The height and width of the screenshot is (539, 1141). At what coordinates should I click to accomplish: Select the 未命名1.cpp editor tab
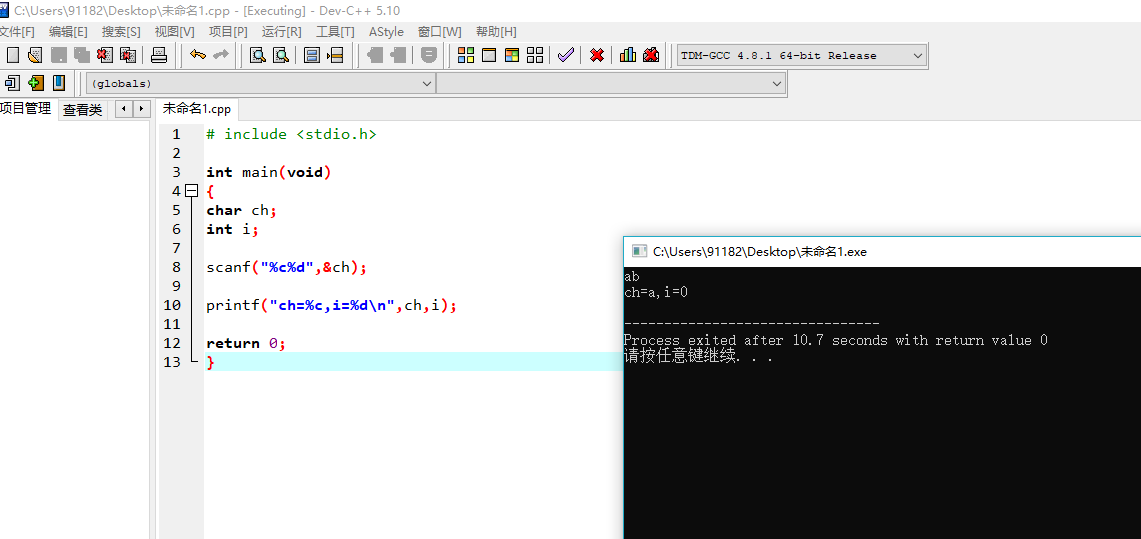pos(196,109)
